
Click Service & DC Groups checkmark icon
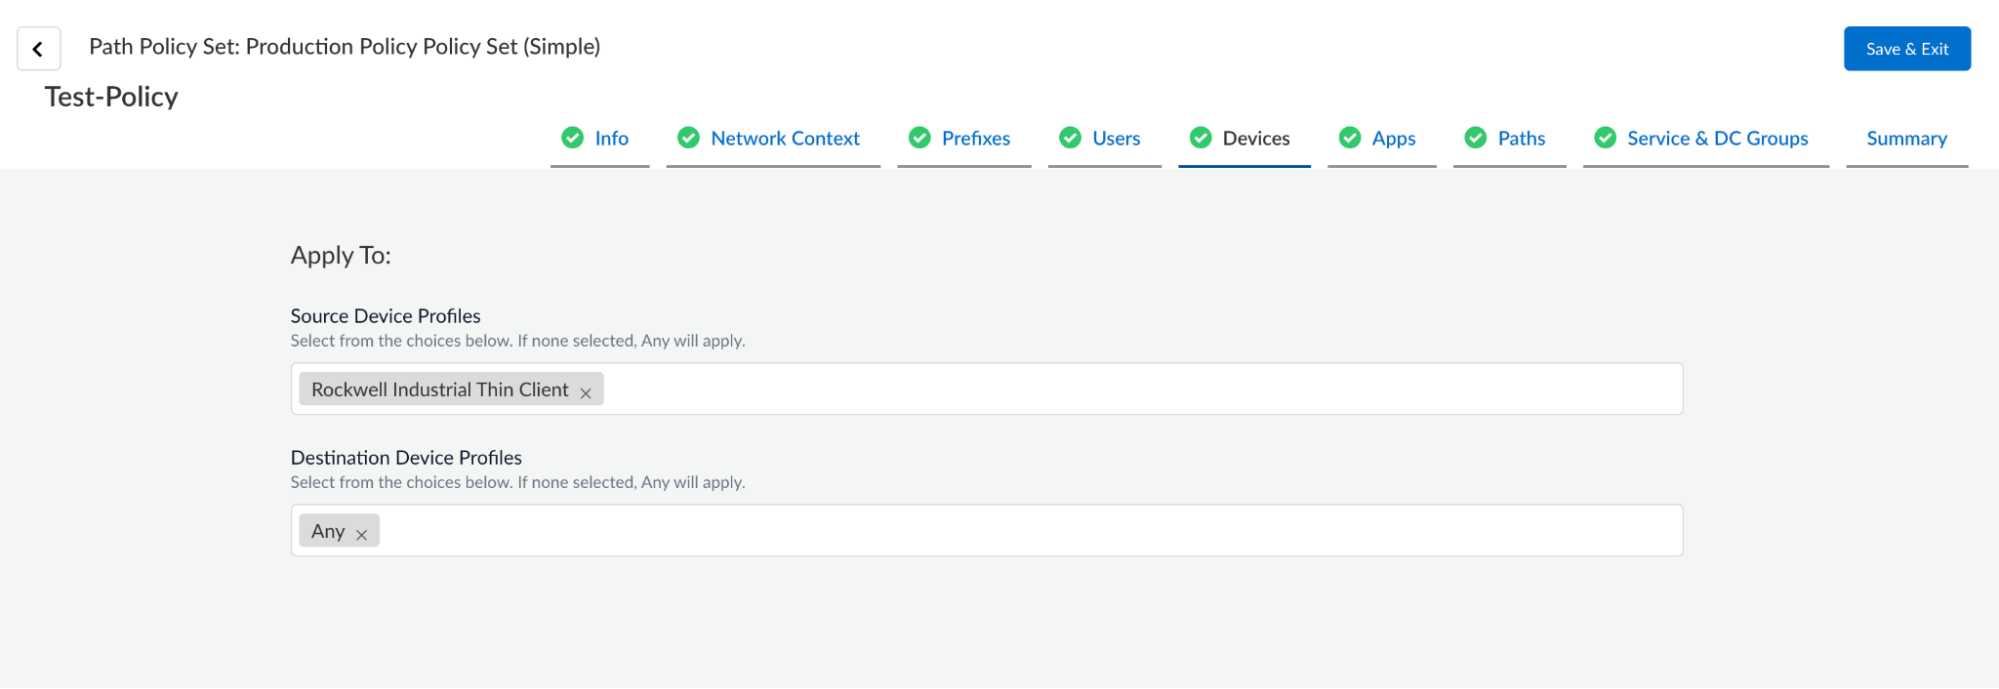pyautogui.click(x=1605, y=138)
